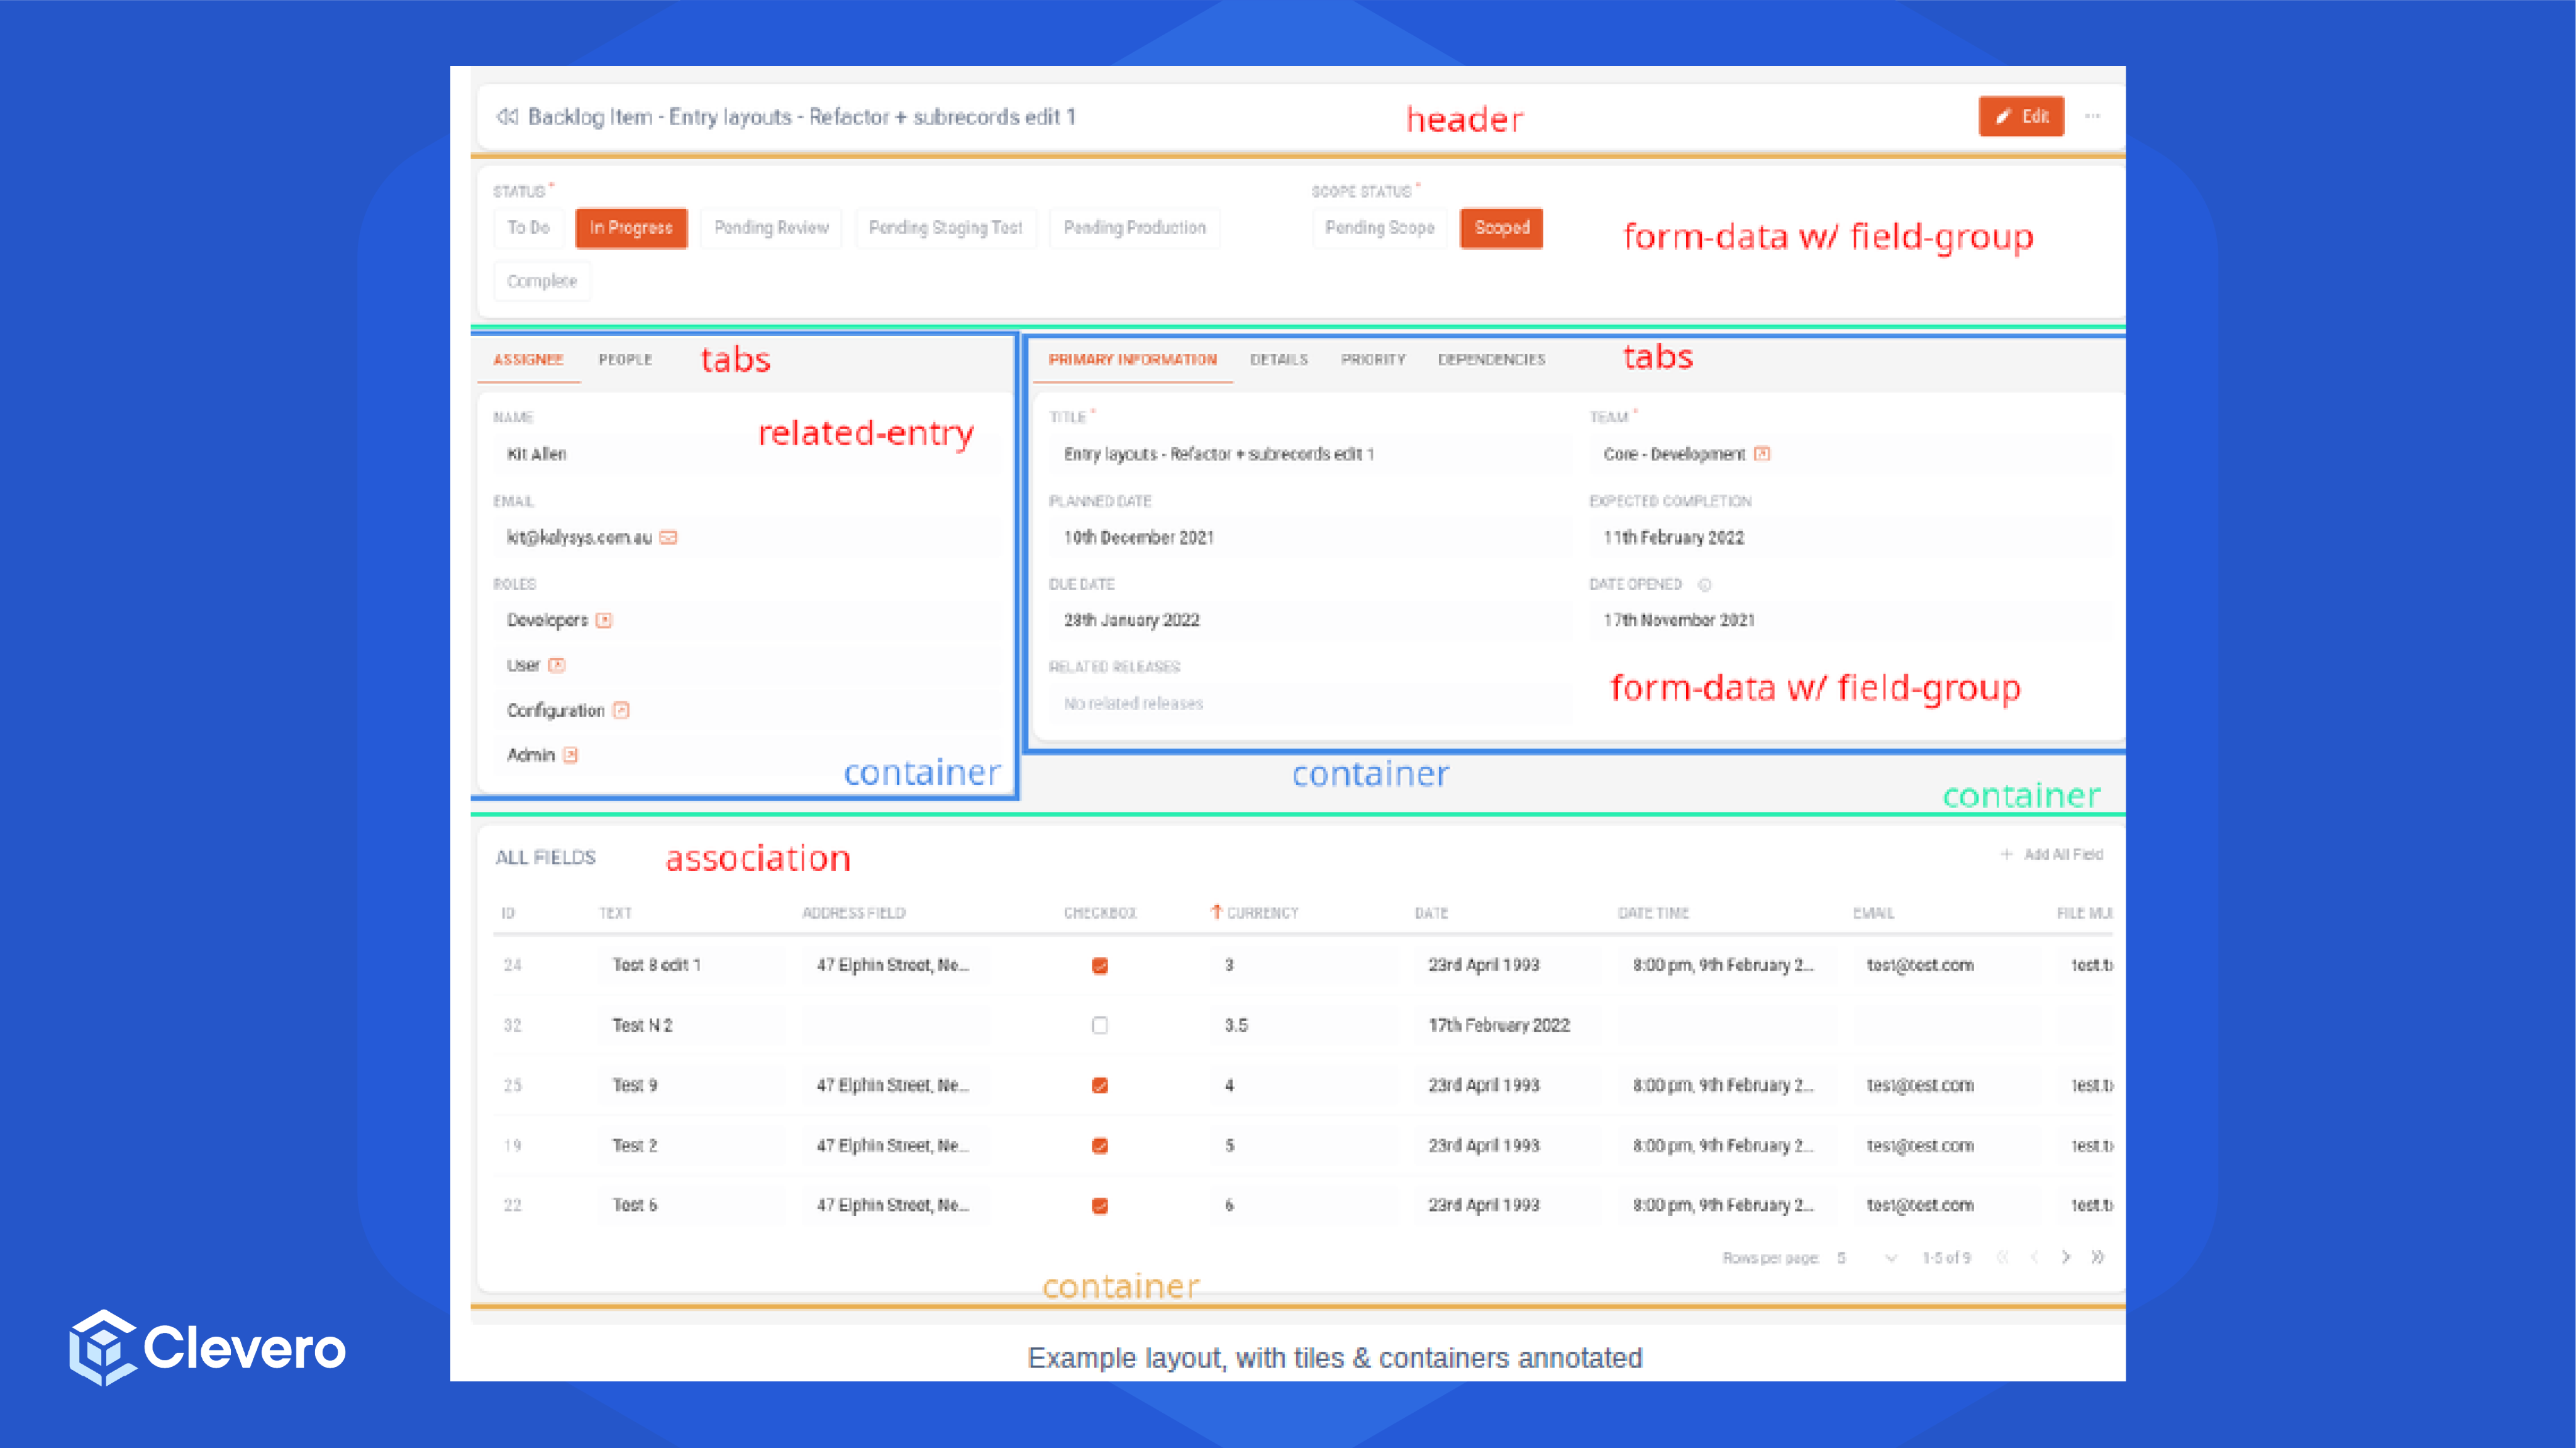Sort by the ID column header
Viewport: 2576px width, 1448px height.
508,913
